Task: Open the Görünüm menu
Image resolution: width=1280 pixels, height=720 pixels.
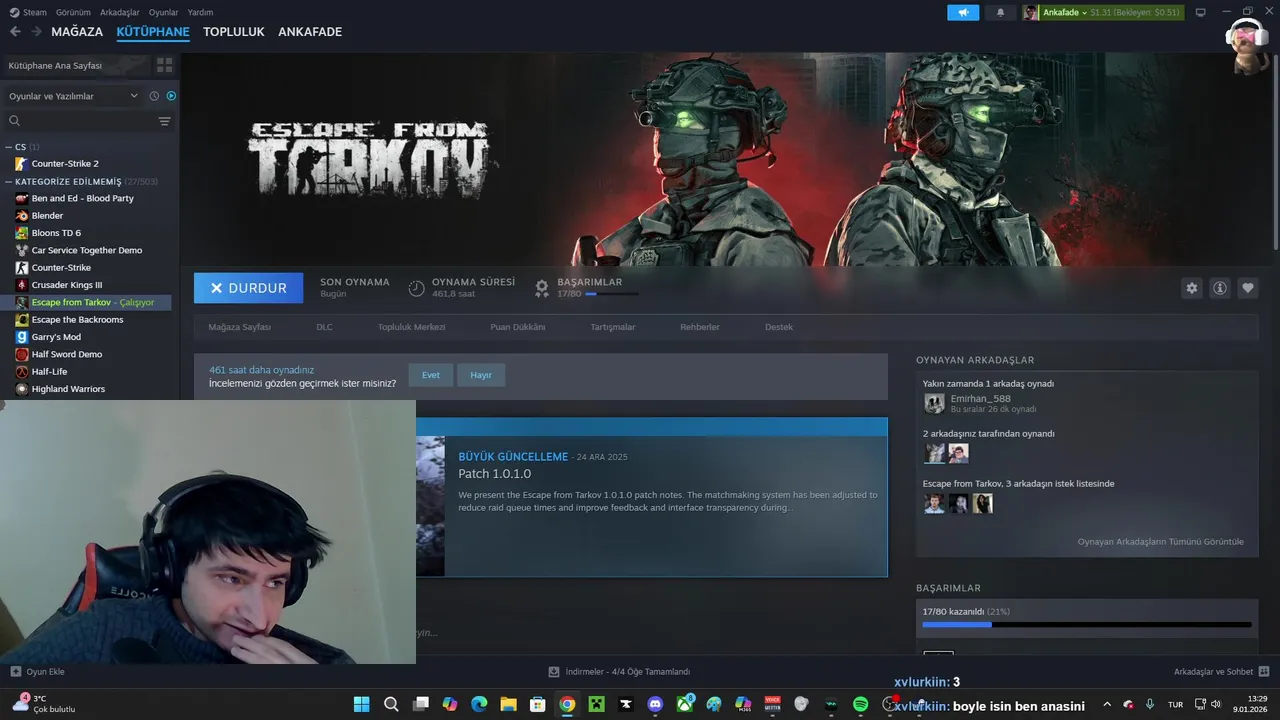Action: coord(73,12)
